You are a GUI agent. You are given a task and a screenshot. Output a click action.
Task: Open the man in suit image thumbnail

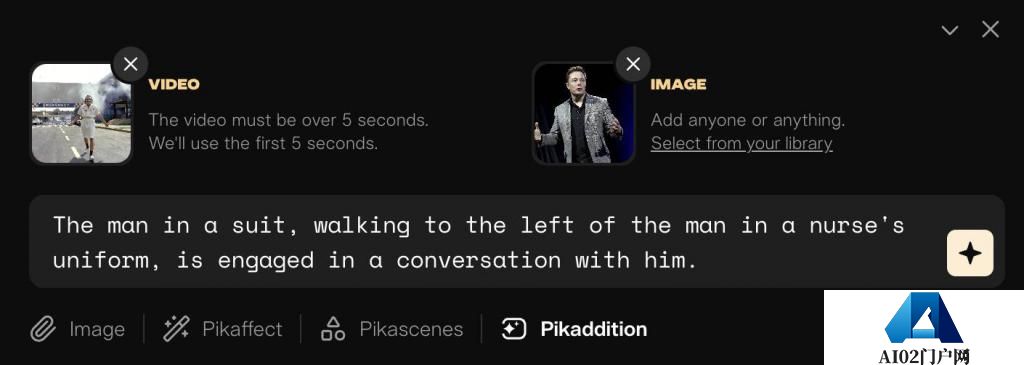coord(583,113)
